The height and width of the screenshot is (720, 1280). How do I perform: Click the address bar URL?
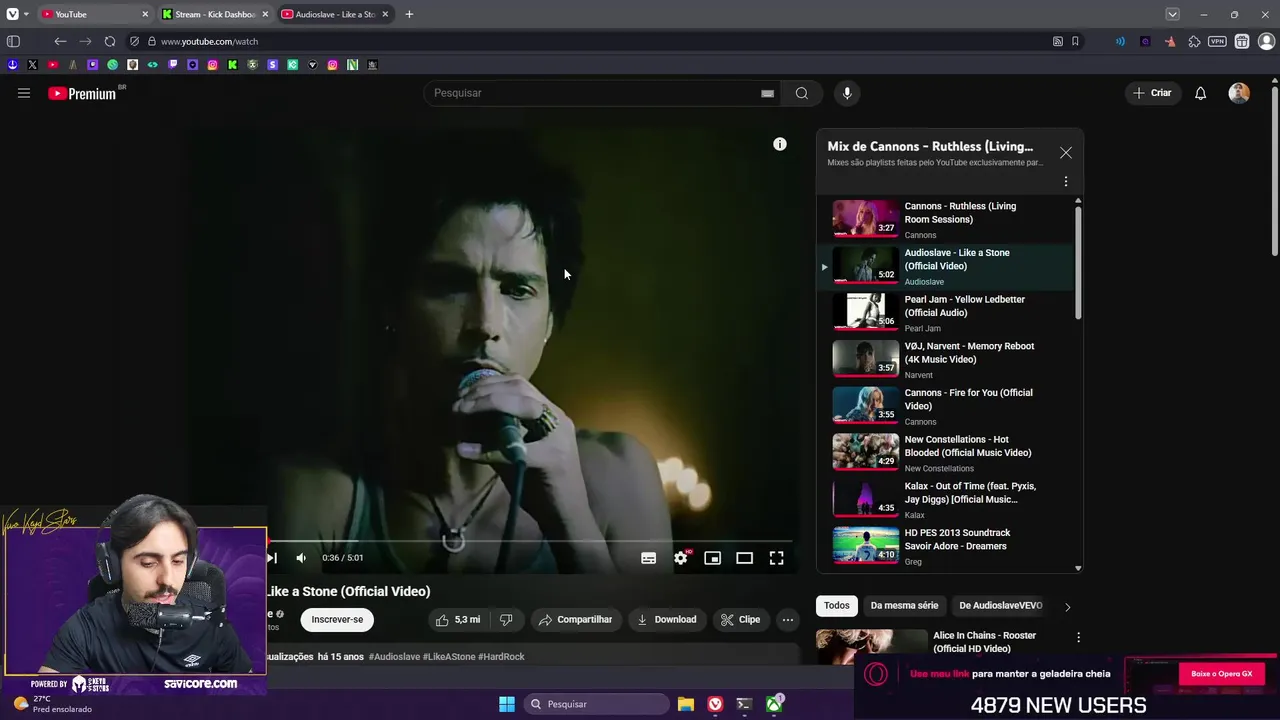pyautogui.click(x=210, y=41)
